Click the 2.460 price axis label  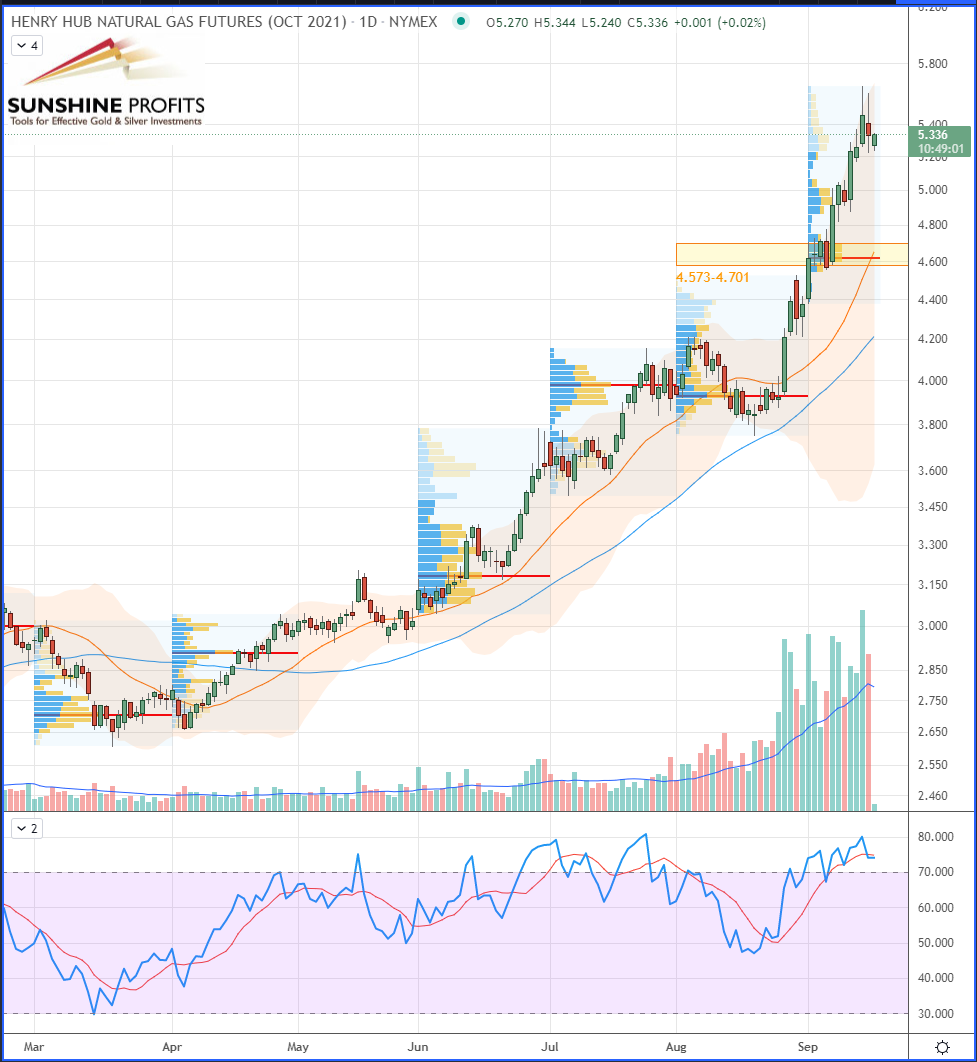(932, 796)
